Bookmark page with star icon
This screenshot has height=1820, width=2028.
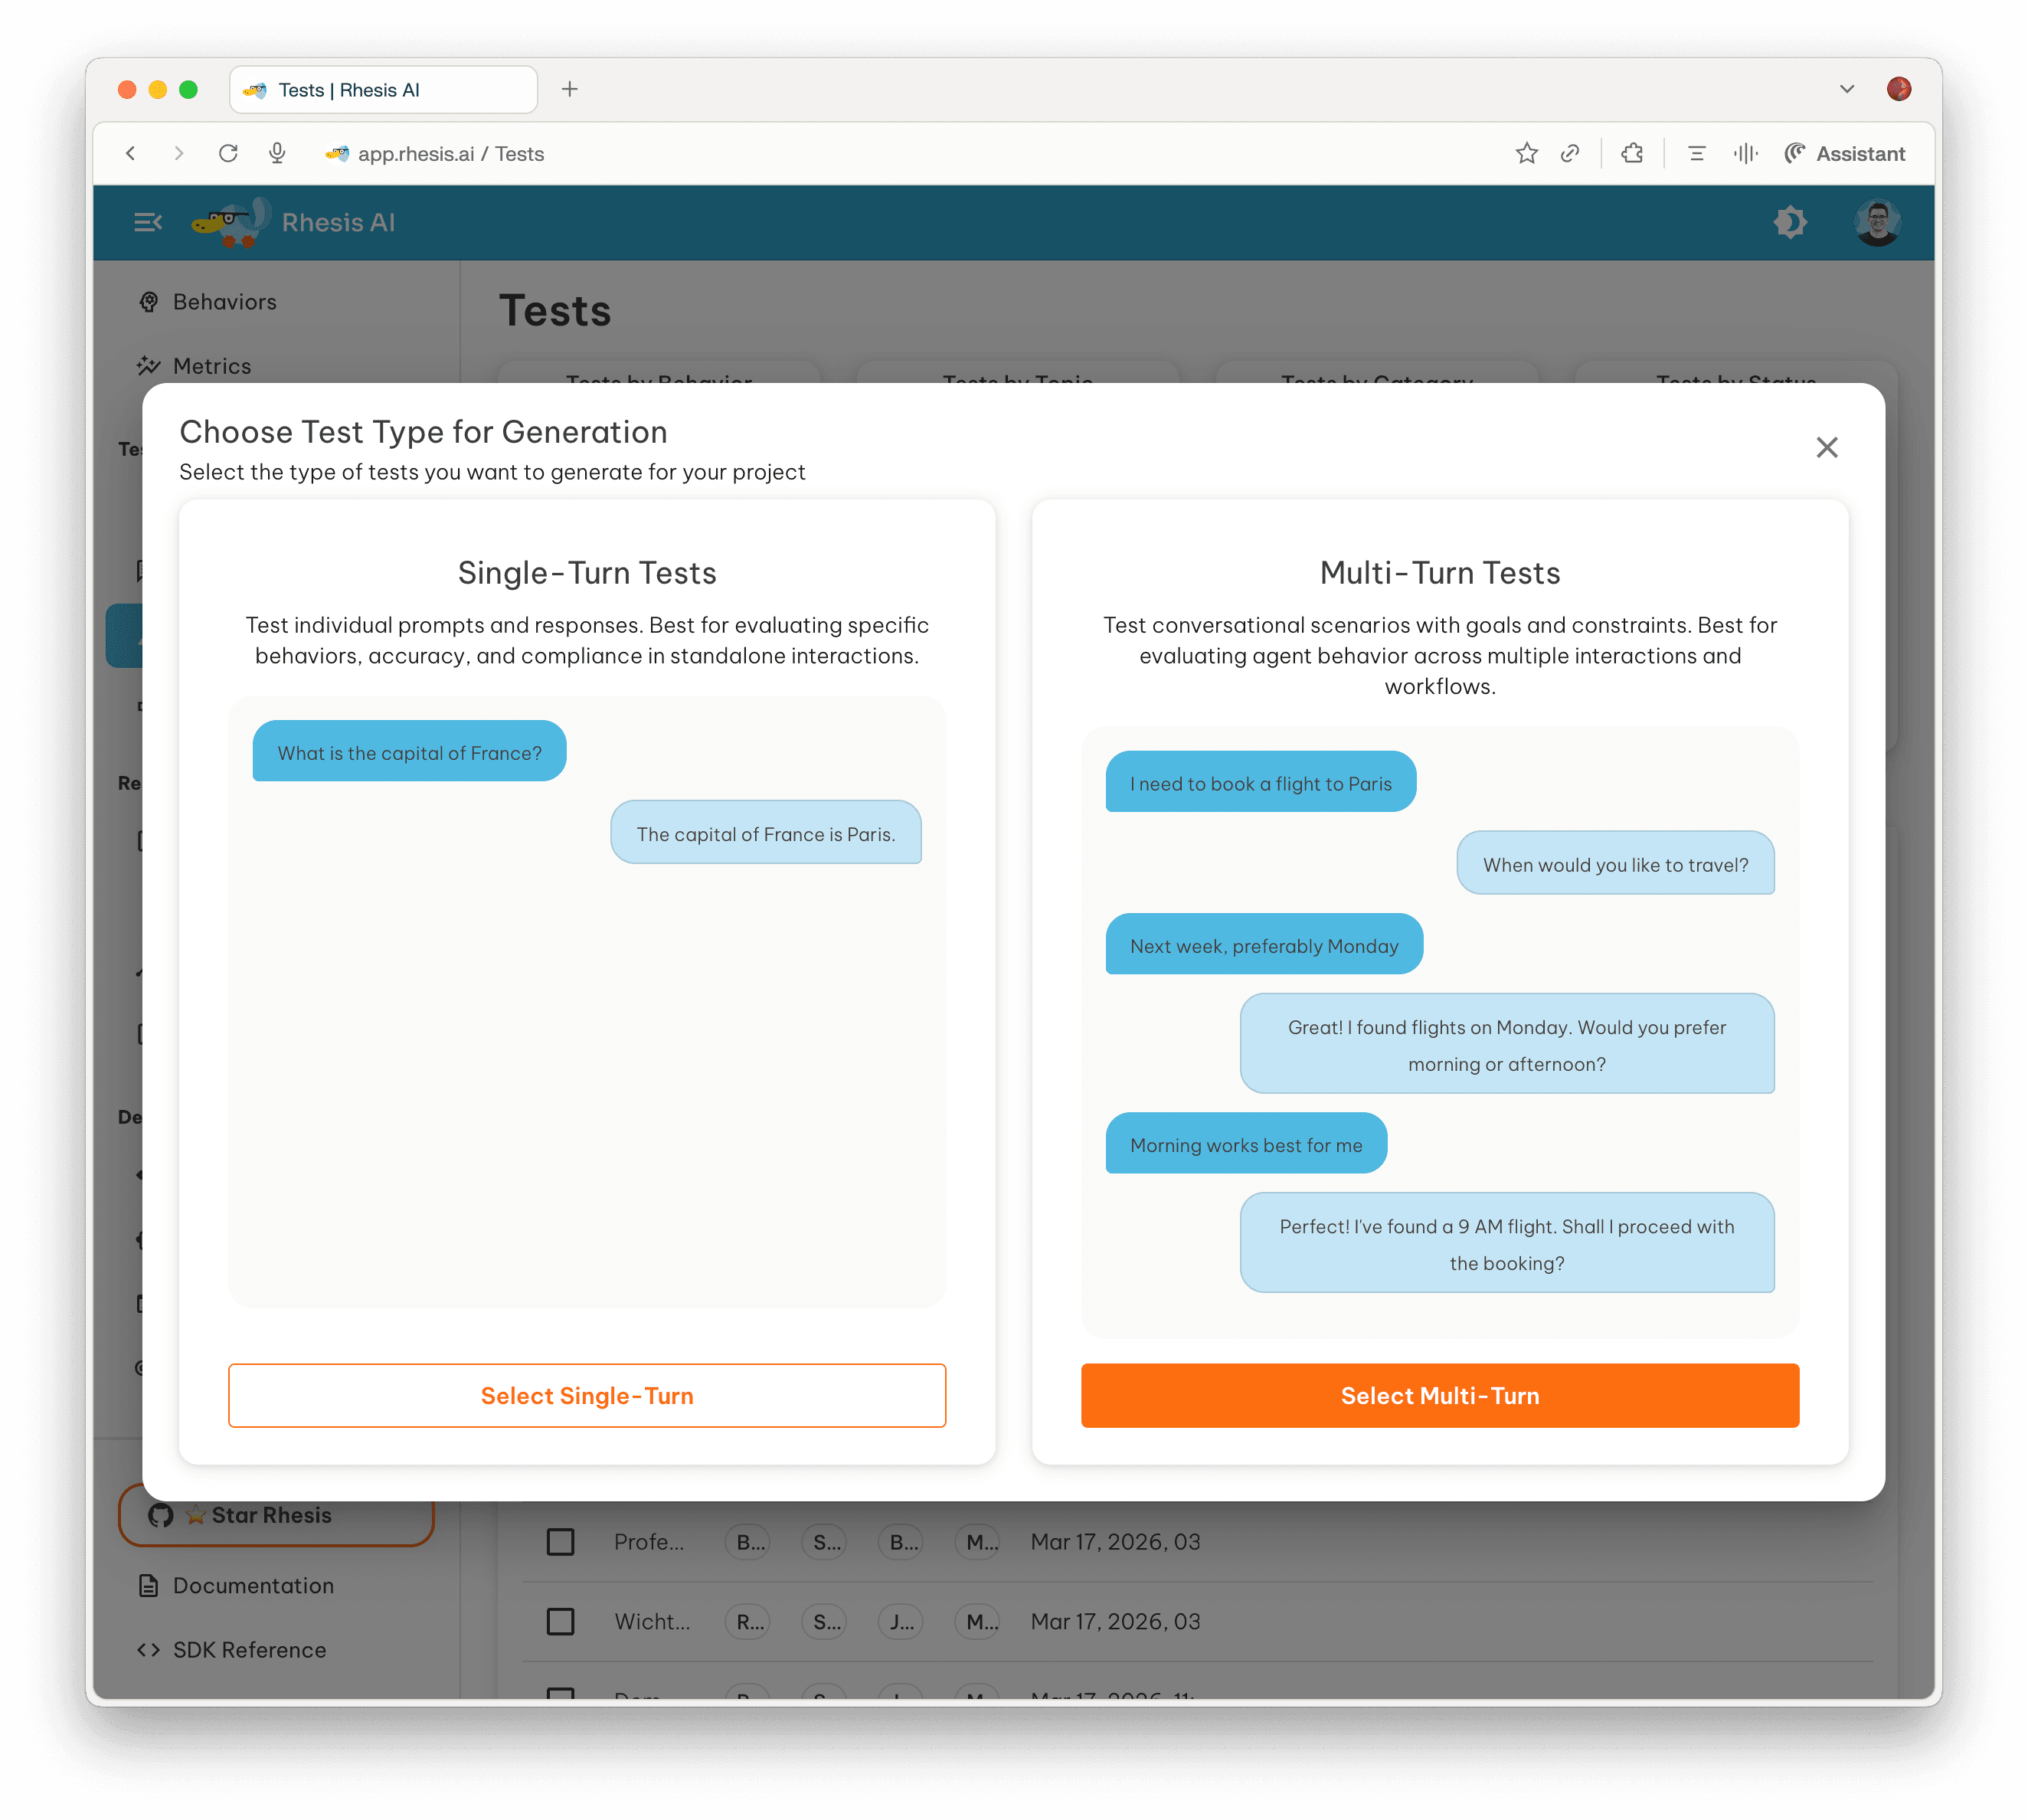pos(1526,153)
